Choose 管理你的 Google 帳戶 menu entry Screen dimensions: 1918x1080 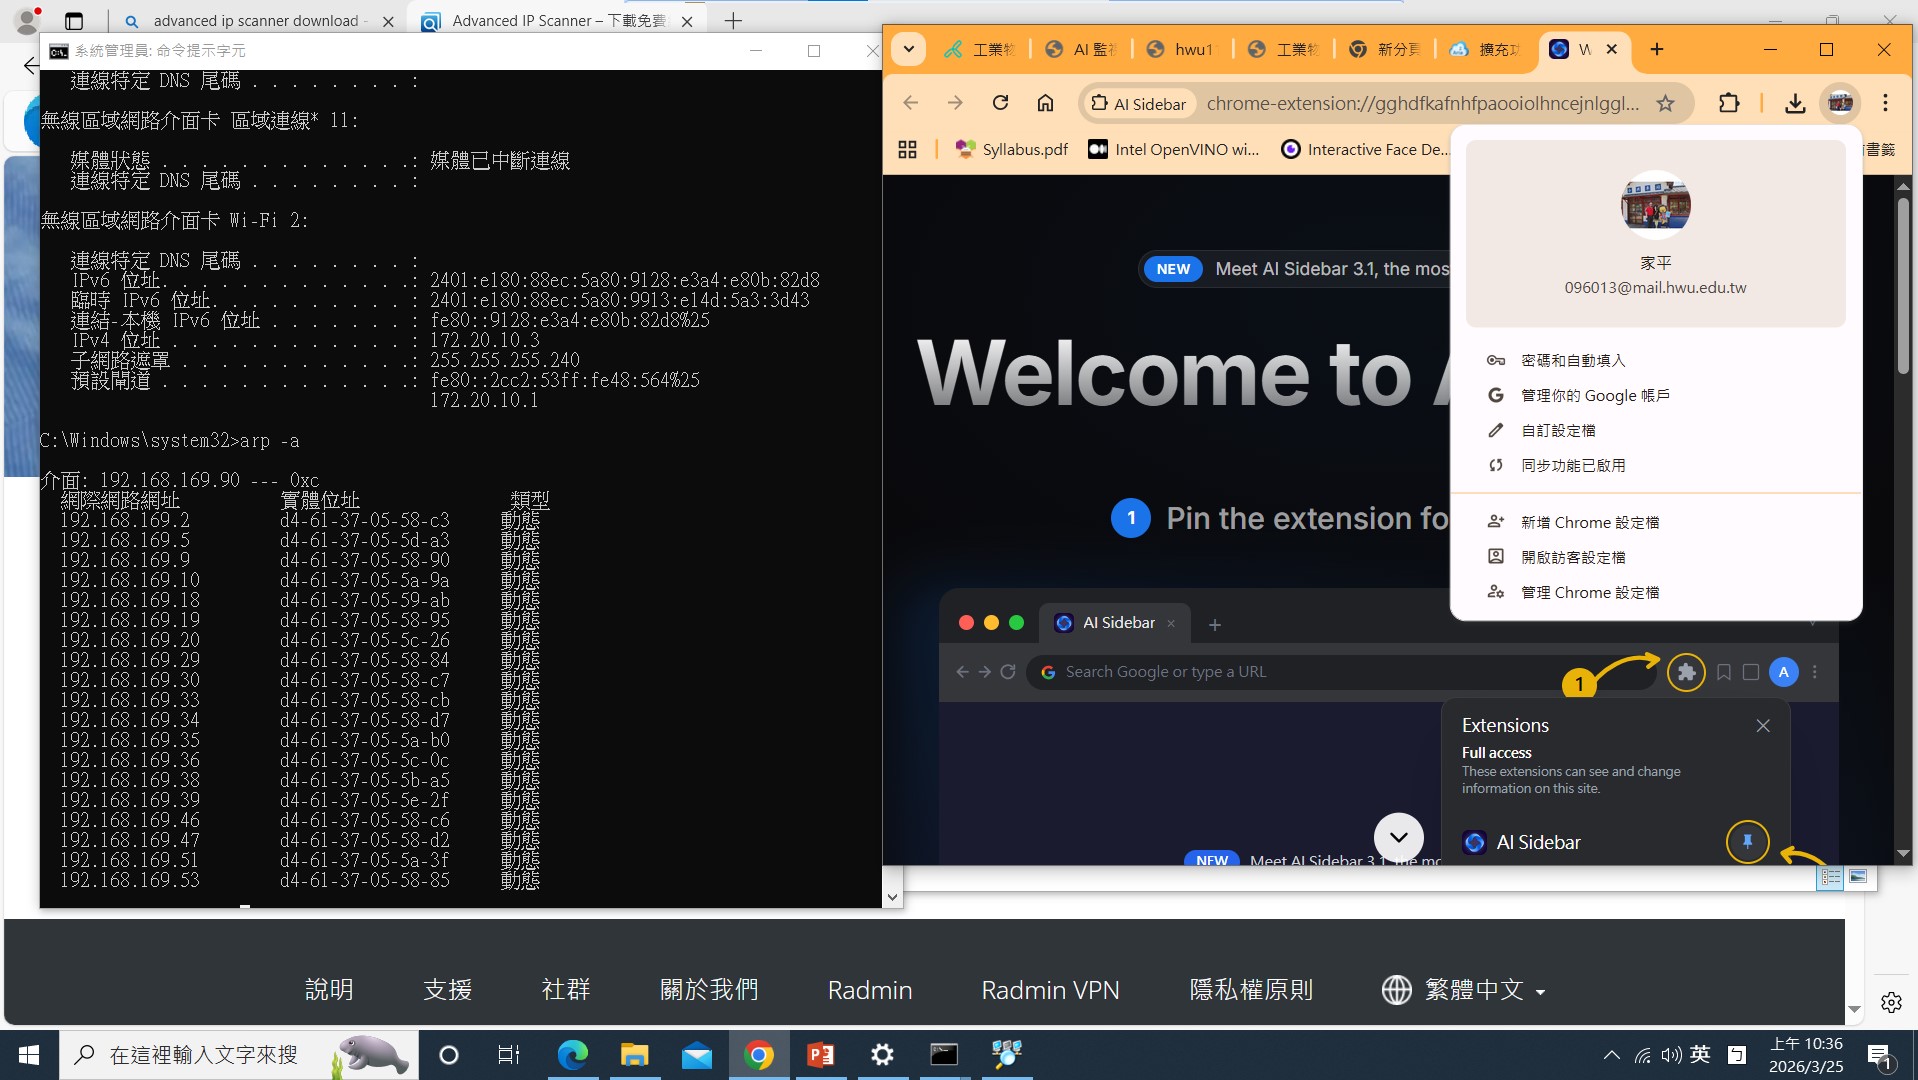click(x=1594, y=395)
